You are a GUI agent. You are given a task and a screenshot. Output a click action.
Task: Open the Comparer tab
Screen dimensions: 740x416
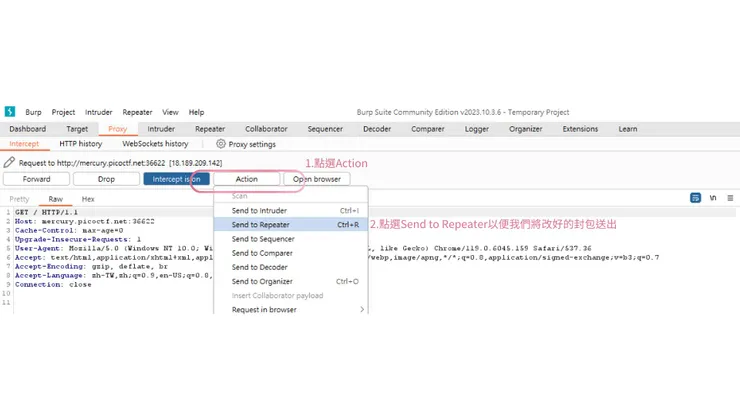pyautogui.click(x=428, y=129)
